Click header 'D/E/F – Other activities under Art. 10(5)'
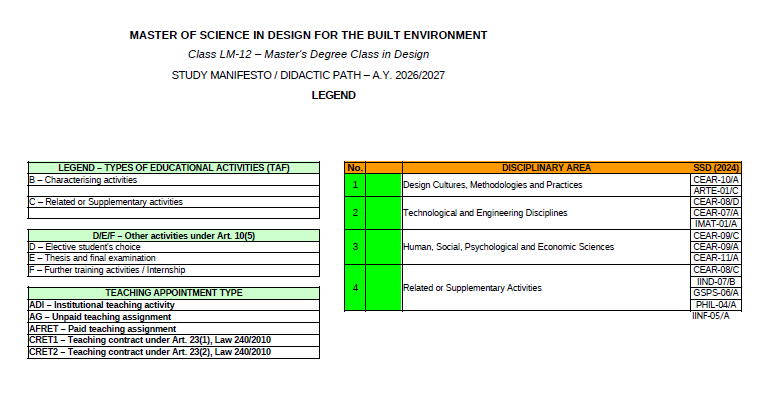 click(174, 236)
